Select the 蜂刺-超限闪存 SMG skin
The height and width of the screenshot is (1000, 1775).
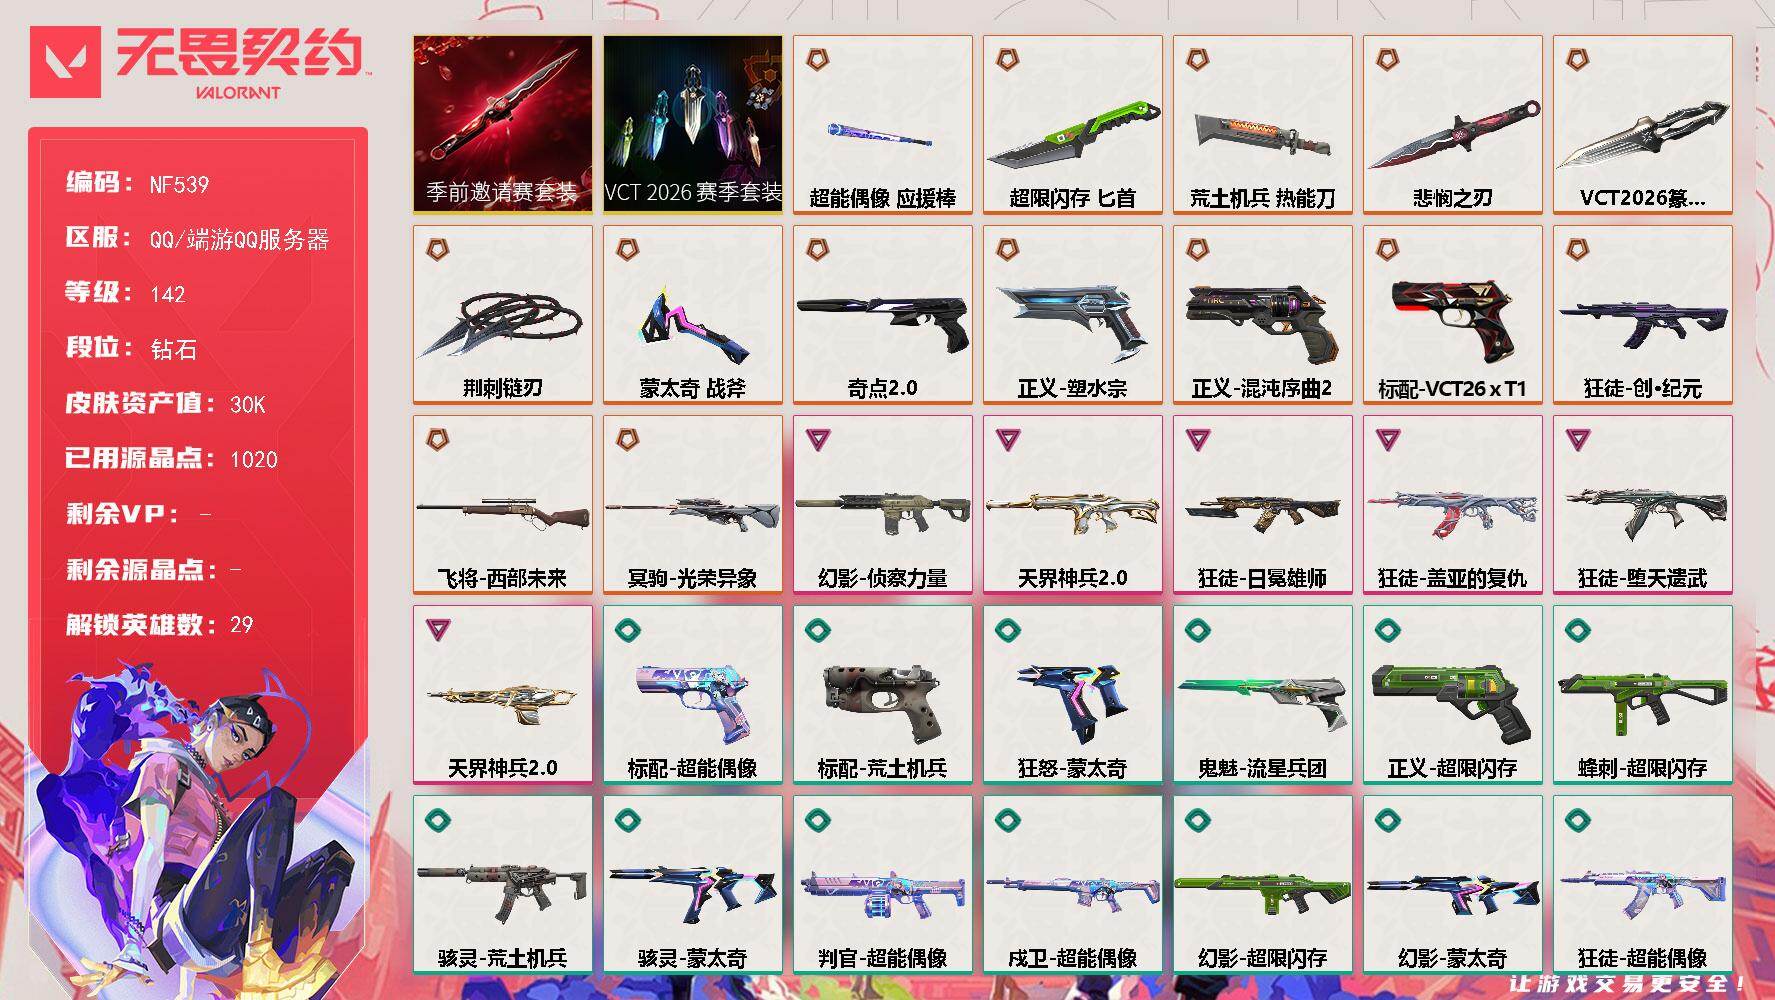pyautogui.click(x=1642, y=694)
